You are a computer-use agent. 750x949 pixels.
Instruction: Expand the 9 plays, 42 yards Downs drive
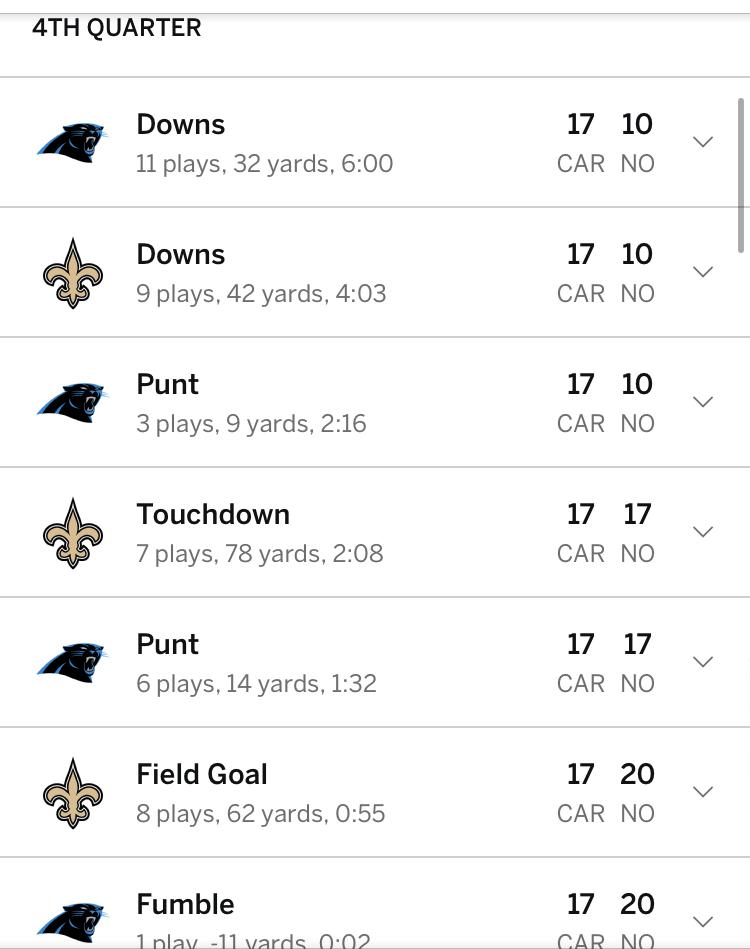[x=703, y=272]
